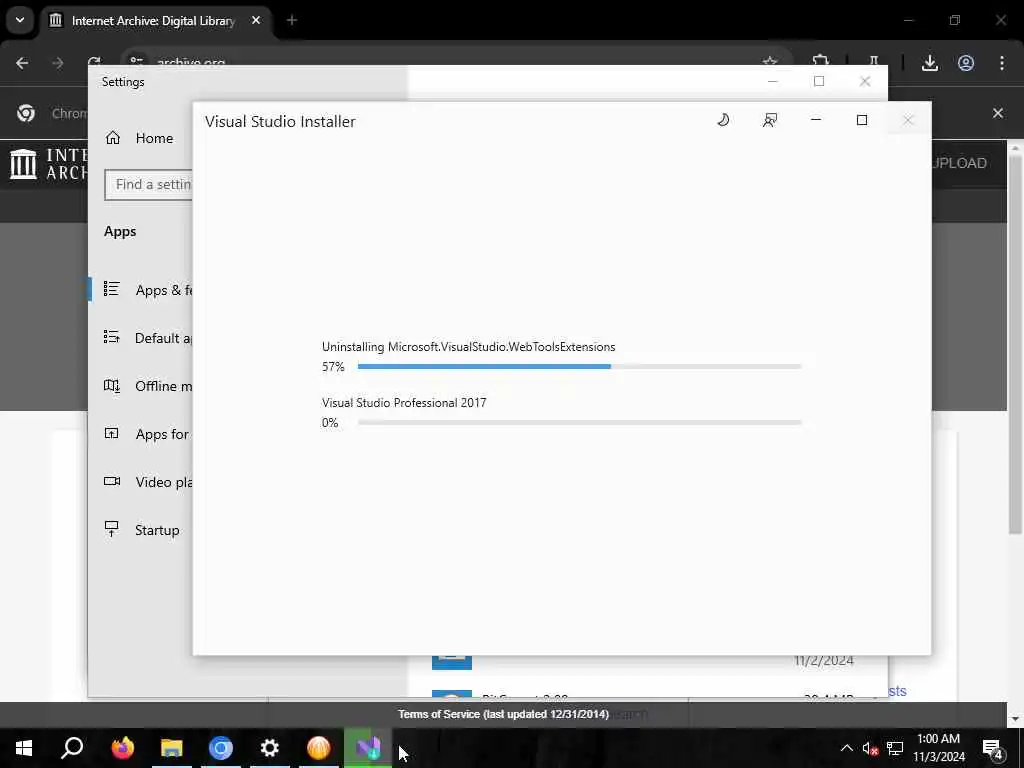Viewport: 1024px width, 768px height.
Task: Open the network tray icon
Action: 895,748
